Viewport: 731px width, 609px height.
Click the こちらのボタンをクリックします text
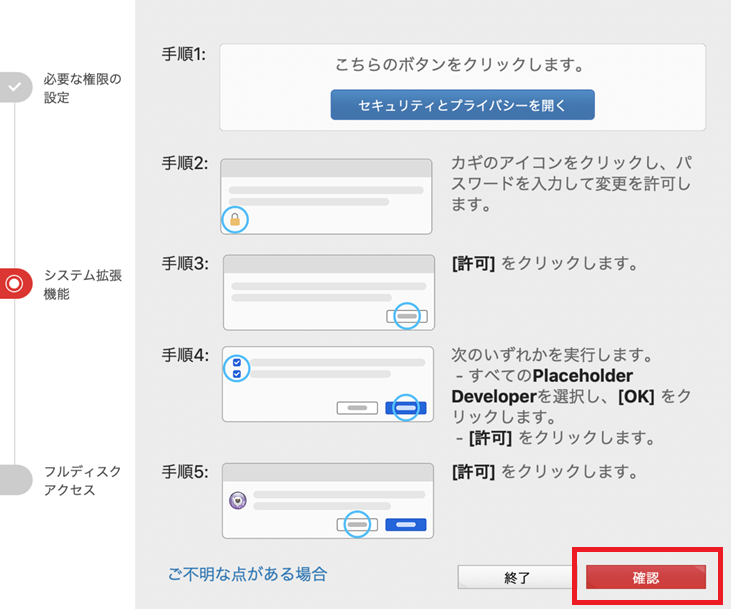[460, 64]
